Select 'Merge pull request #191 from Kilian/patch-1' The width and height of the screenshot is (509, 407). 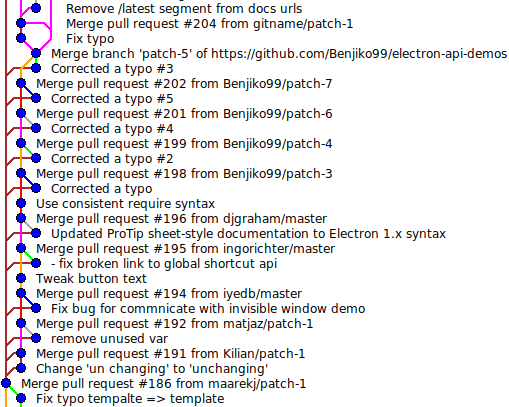coord(170,354)
